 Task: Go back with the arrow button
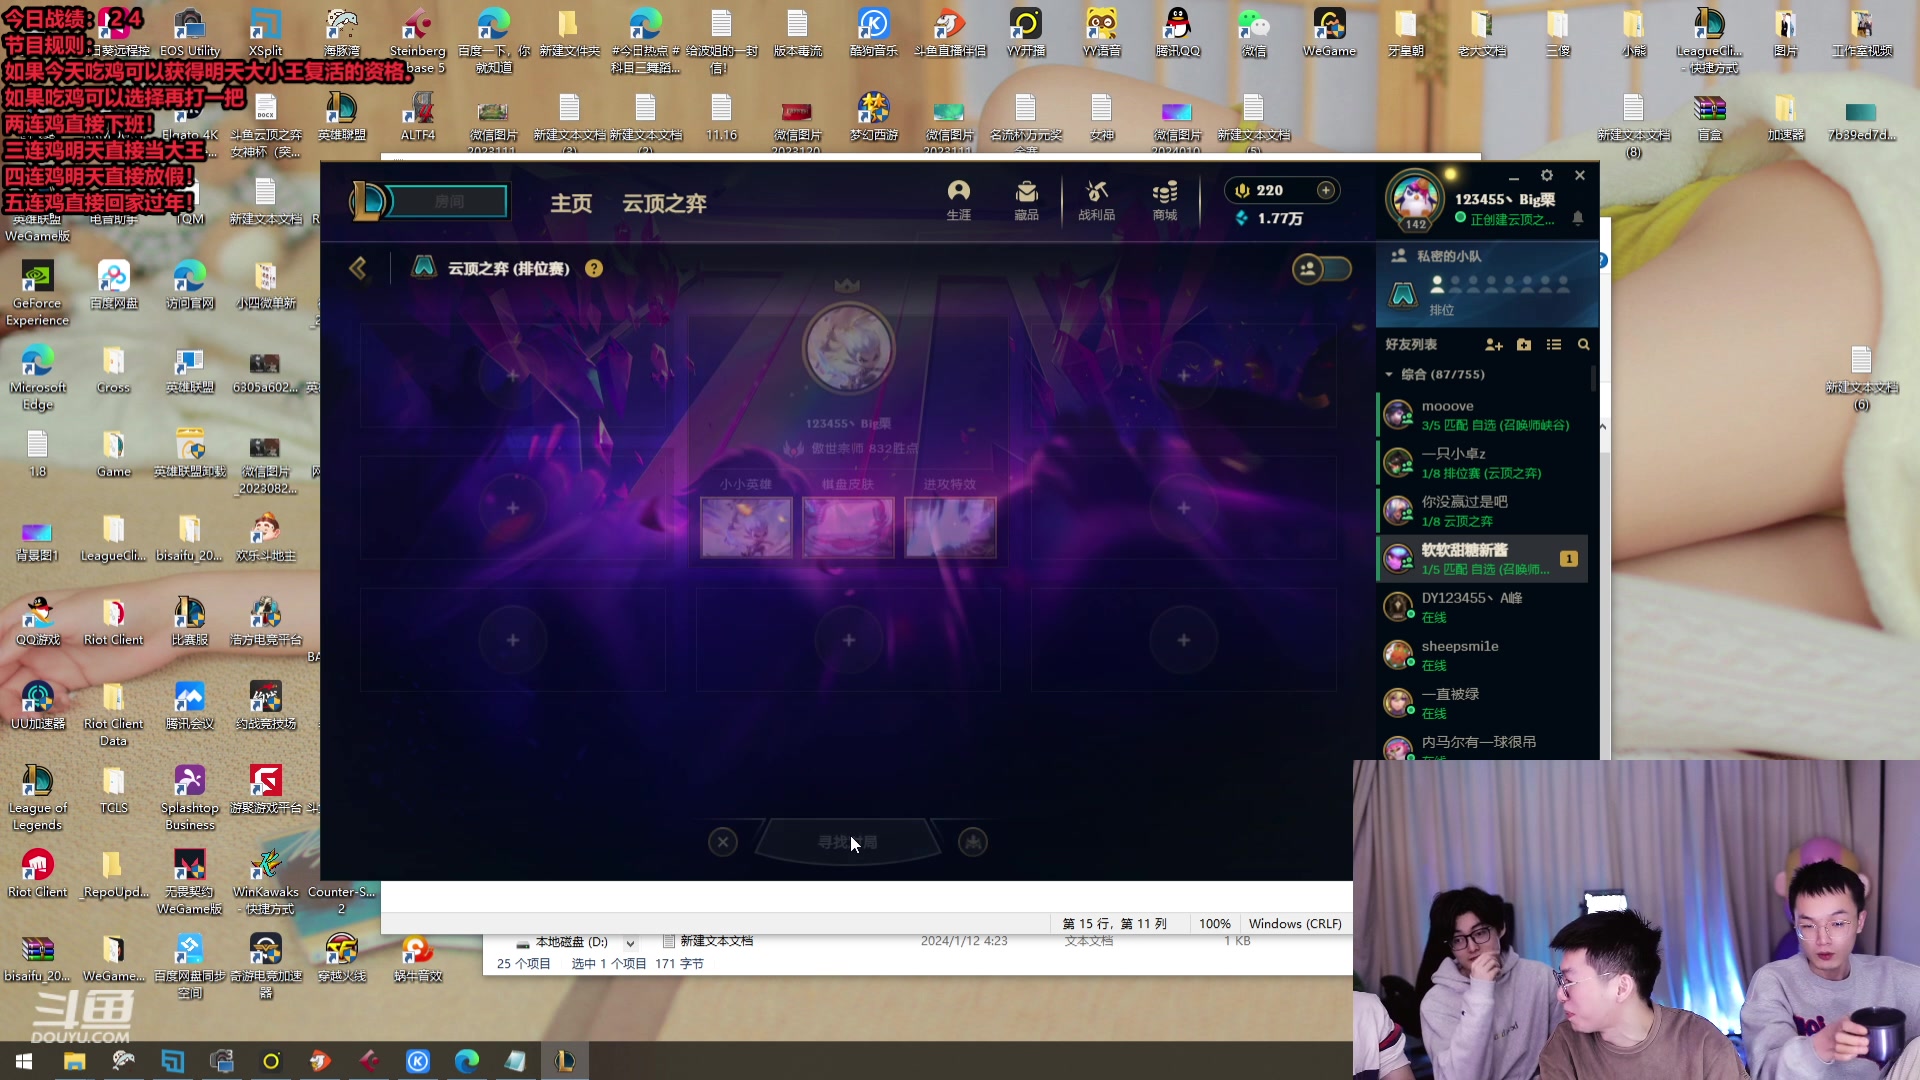tap(357, 268)
